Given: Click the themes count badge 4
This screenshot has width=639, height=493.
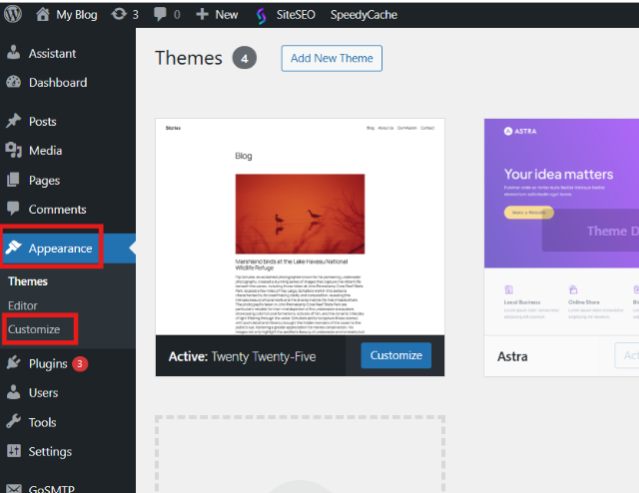Looking at the screenshot, I should tap(244, 58).
